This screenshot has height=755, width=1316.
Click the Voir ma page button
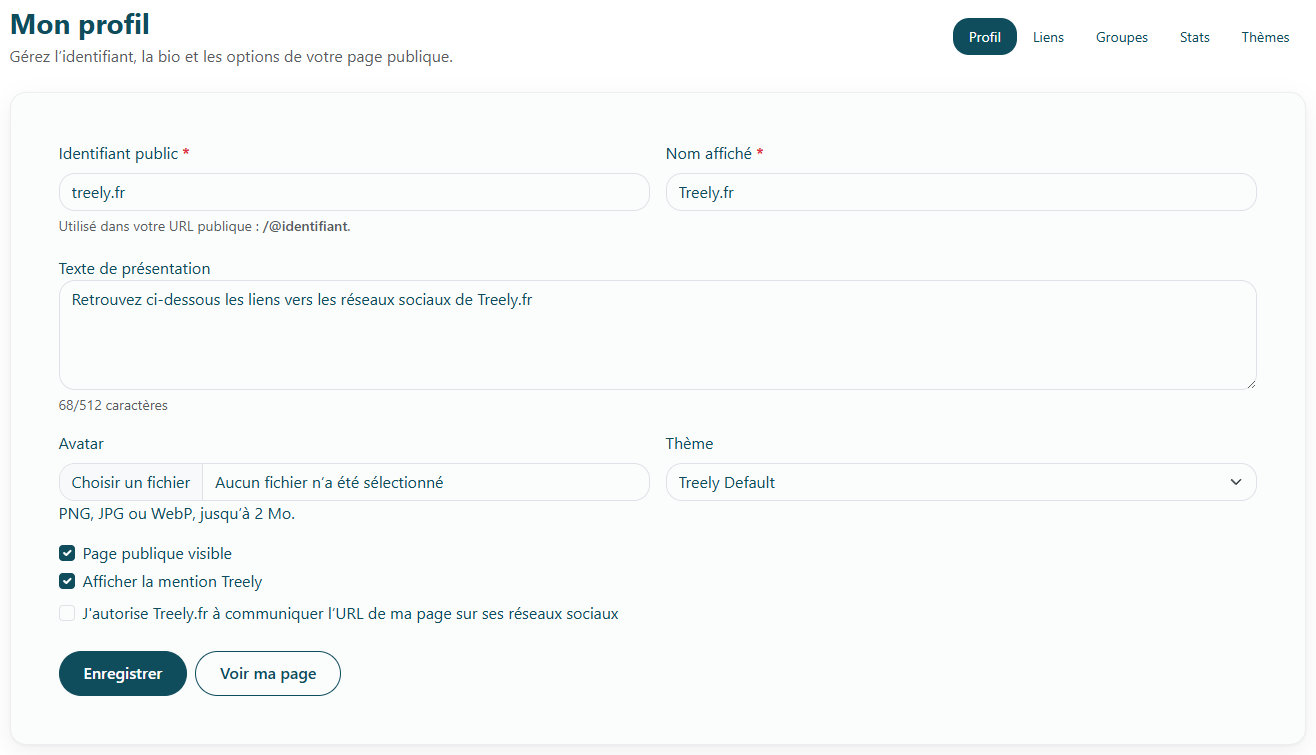click(268, 673)
